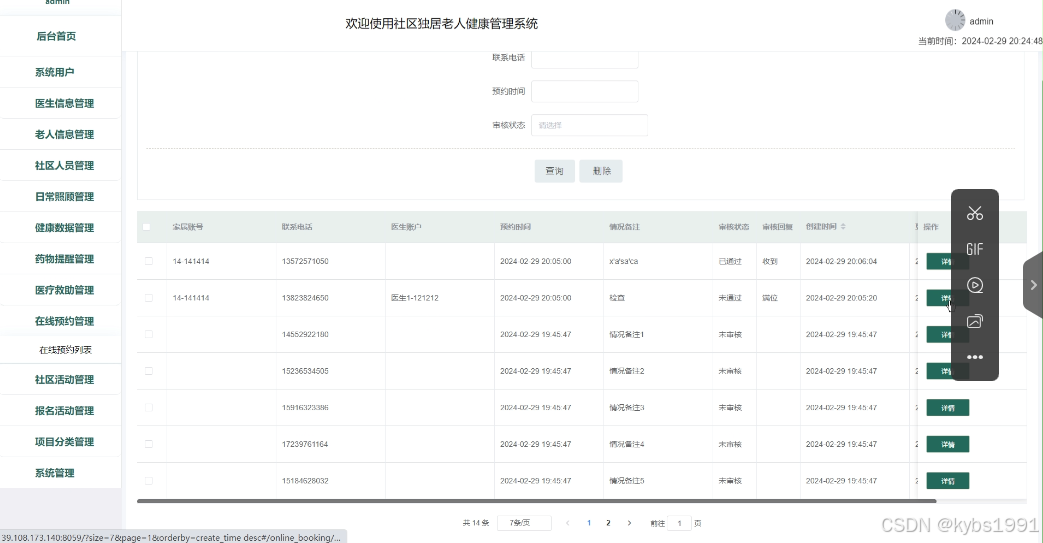This screenshot has width=1043, height=543.
Task: Click 已通过 status cell
Action: (x=730, y=262)
